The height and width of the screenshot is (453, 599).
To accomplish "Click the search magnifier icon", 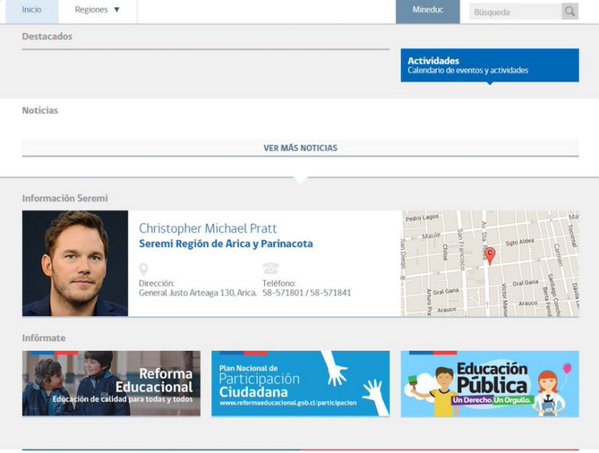I will point(570,11).
